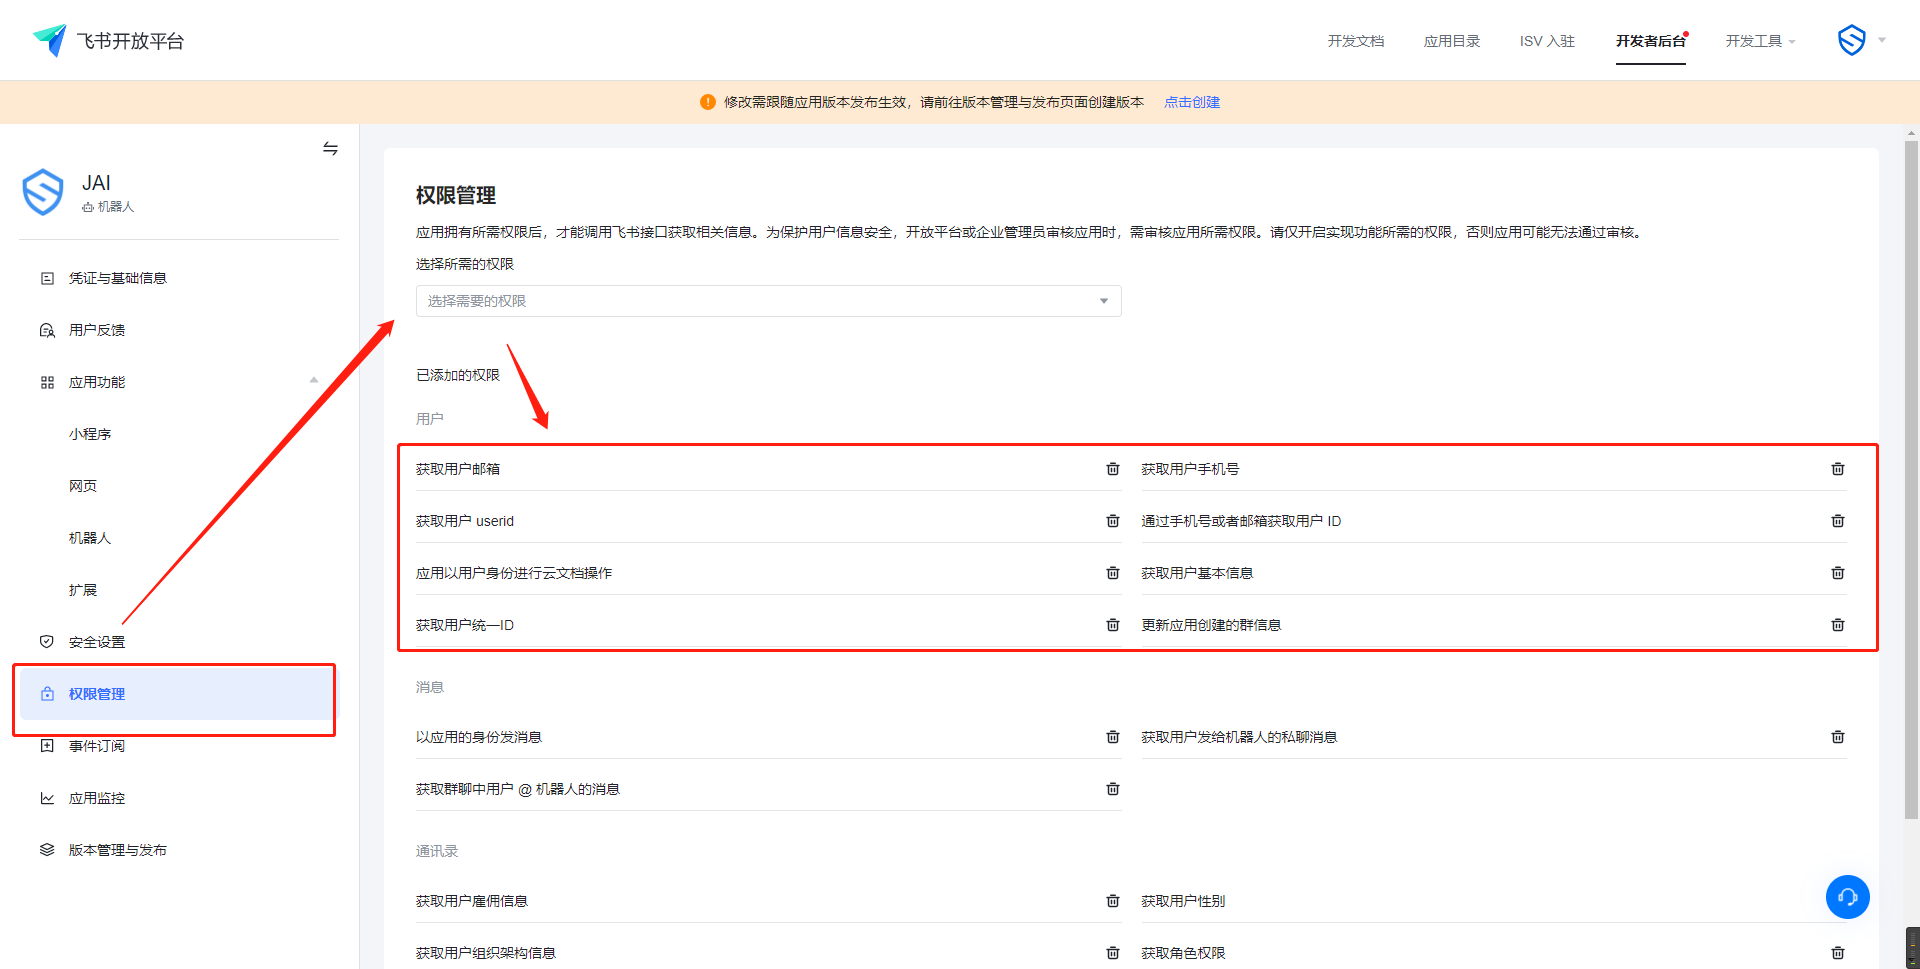The width and height of the screenshot is (1920, 969).
Task: Open the 选择需要的权限 dropdown
Action: coord(768,301)
